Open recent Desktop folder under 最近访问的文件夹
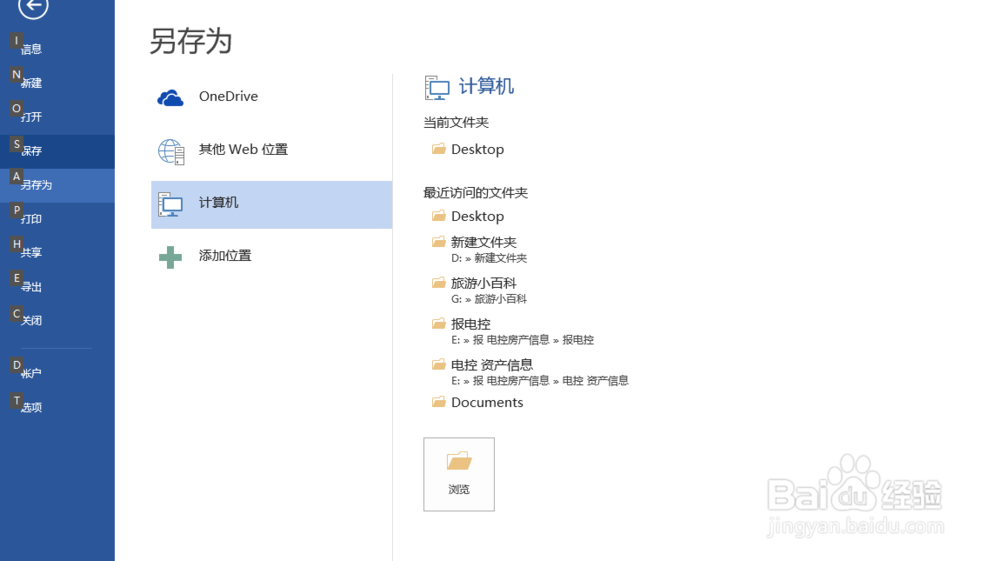Screen dimensions: 1000x561 pos(477,216)
